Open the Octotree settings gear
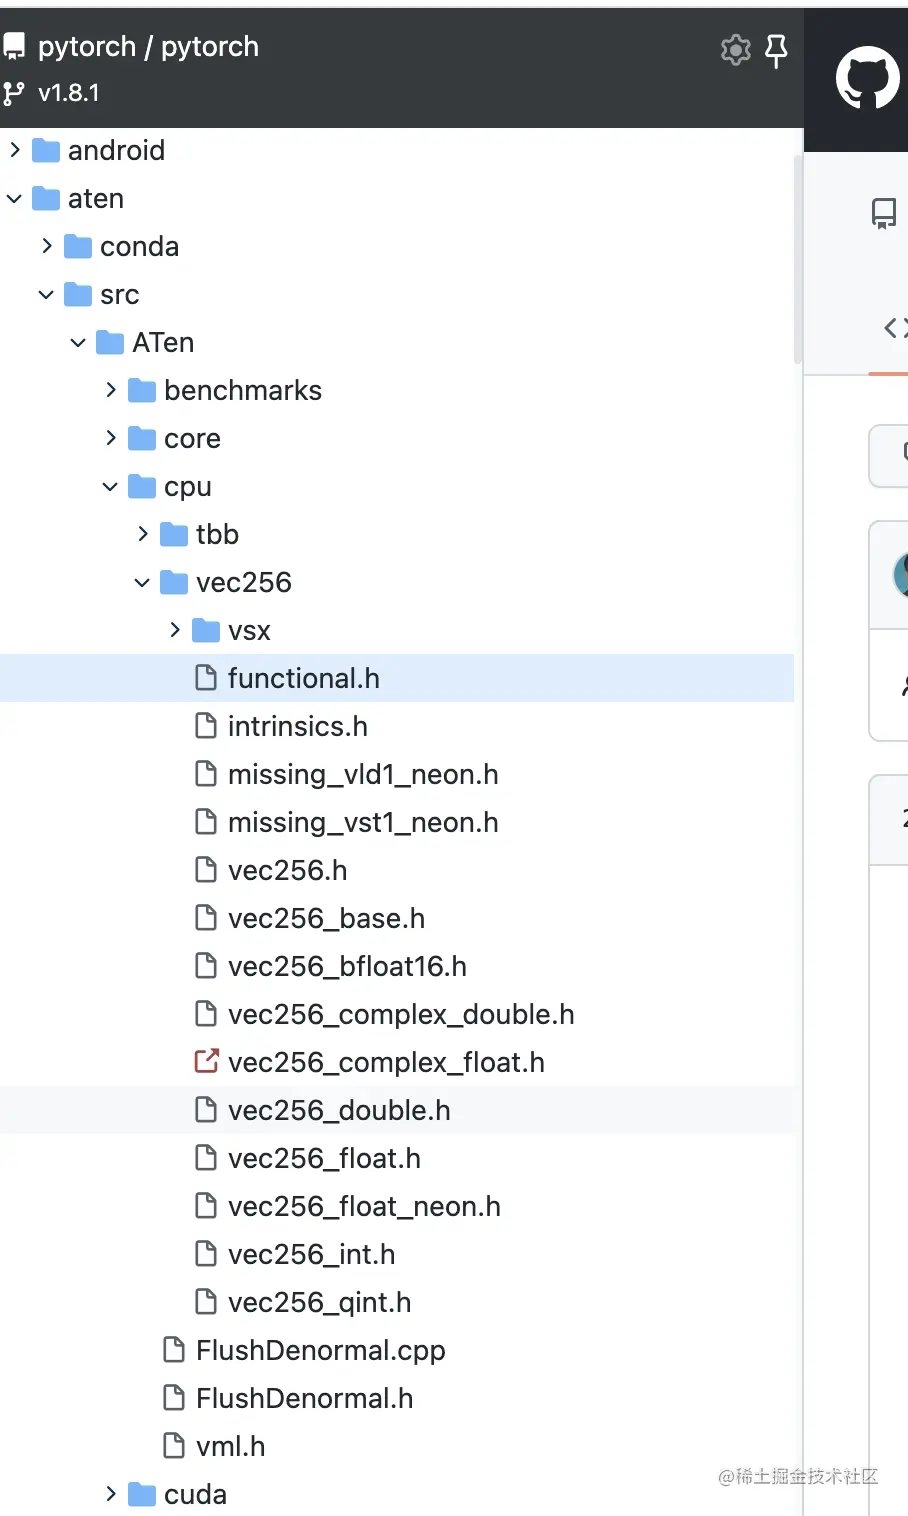The width and height of the screenshot is (908, 1516). point(735,51)
